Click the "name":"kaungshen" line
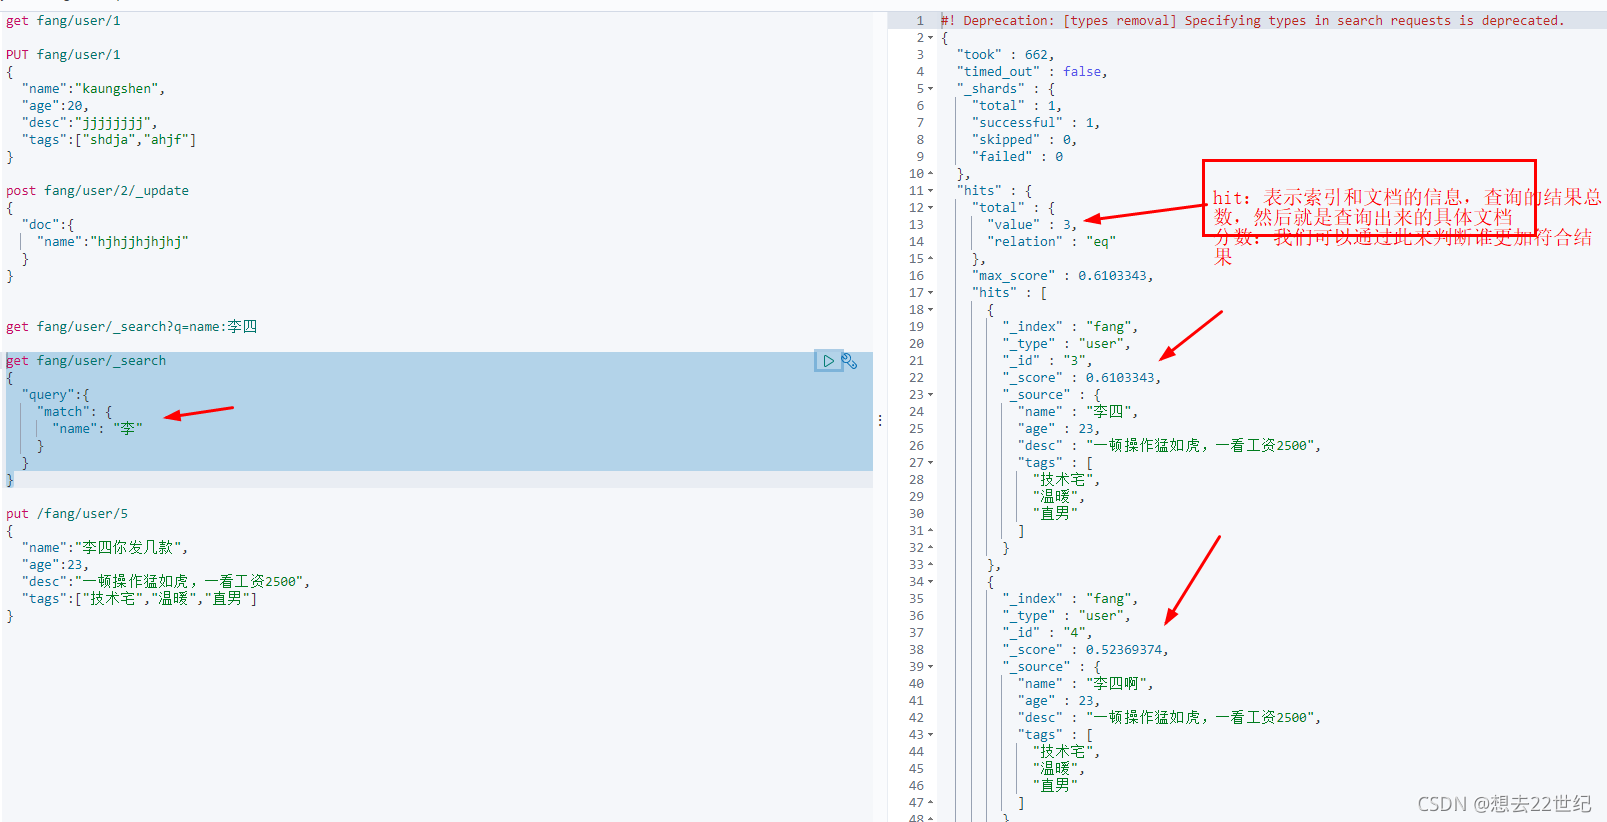The height and width of the screenshot is (822, 1607). (93, 89)
